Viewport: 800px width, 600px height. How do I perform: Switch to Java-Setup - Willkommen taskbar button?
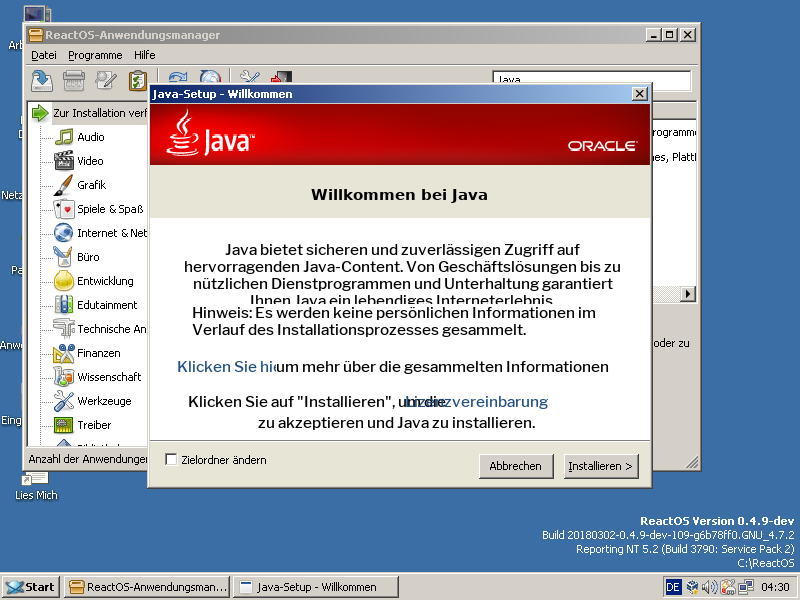coord(316,587)
